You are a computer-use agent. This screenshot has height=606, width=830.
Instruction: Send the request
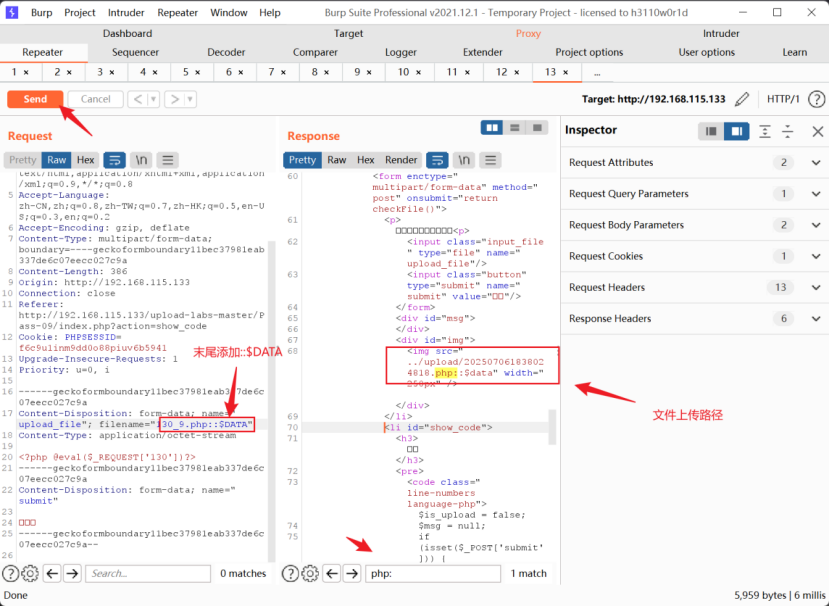[x=35, y=99]
